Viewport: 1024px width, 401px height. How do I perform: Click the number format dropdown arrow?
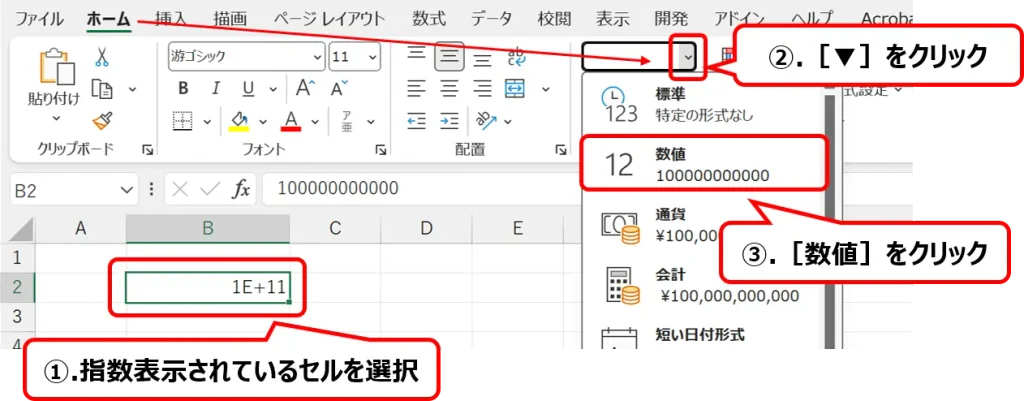(688, 57)
